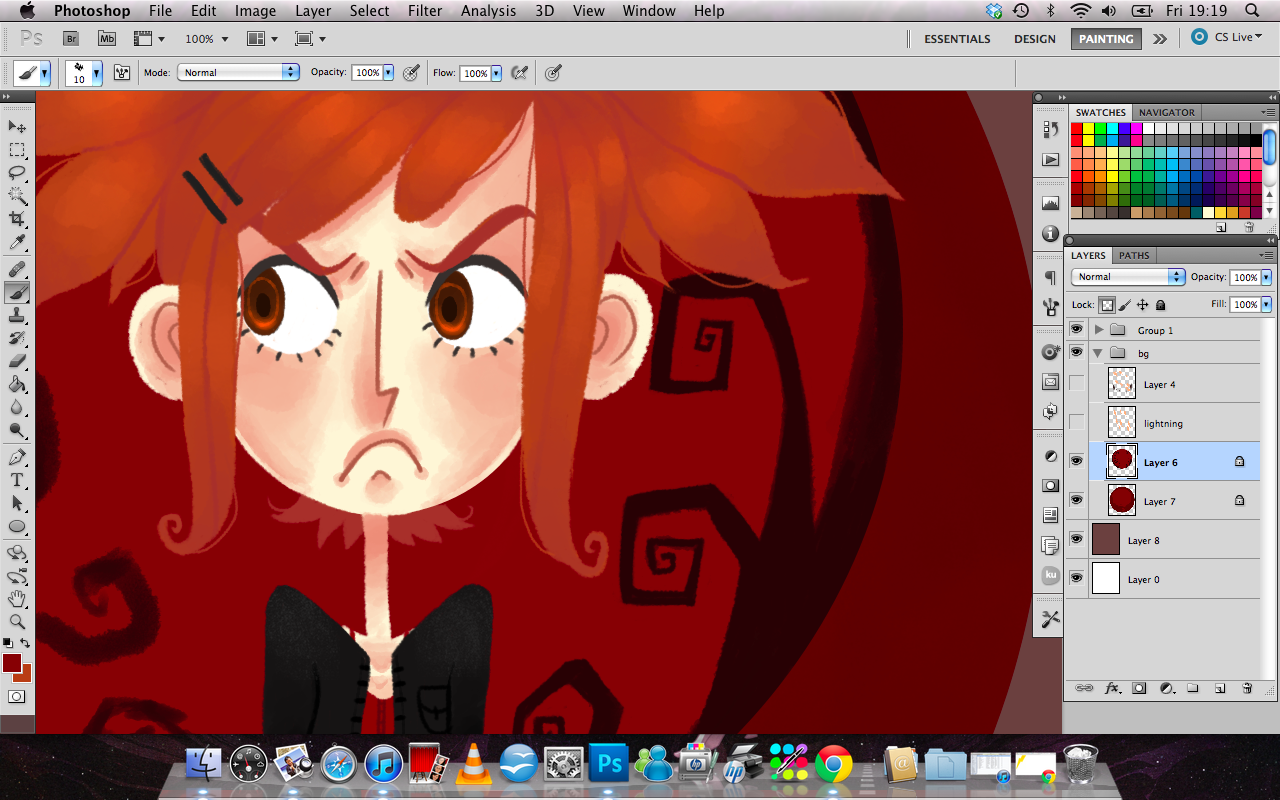Hide the bg layer group
Screen dimensions: 1280x800
tap(1076, 352)
